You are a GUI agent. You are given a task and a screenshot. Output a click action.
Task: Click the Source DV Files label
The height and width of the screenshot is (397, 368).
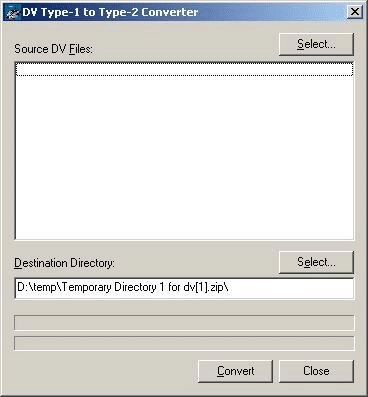53,49
